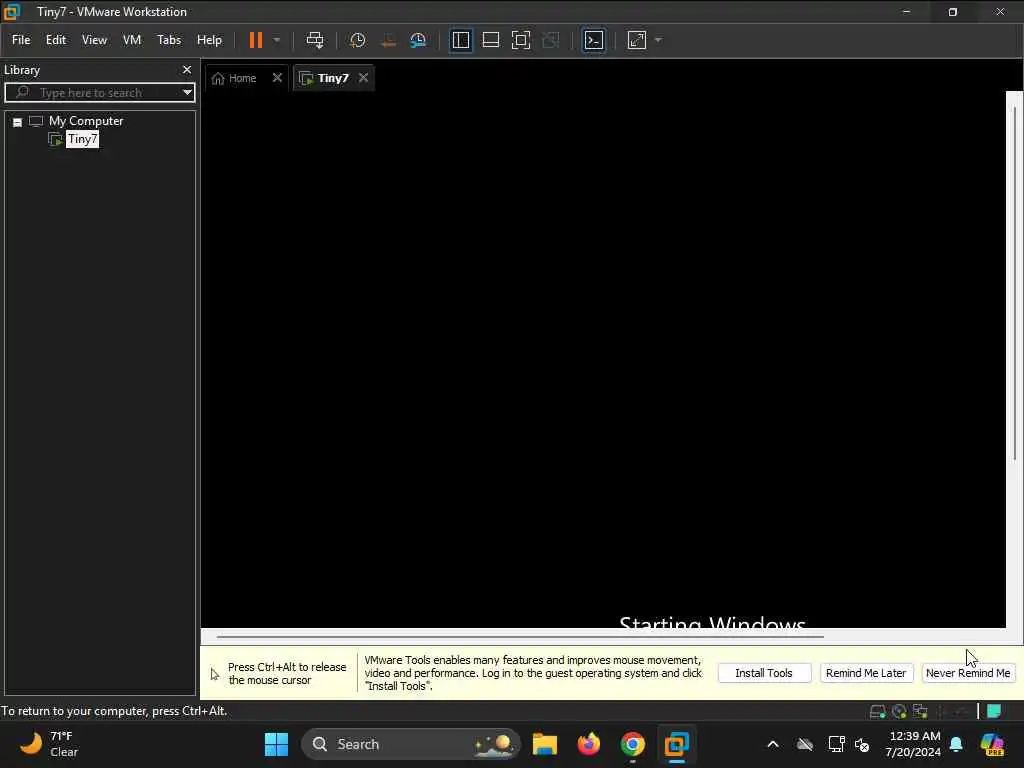Click the network display tray icon
Viewport: 1024px width, 768px height.
coord(836,744)
